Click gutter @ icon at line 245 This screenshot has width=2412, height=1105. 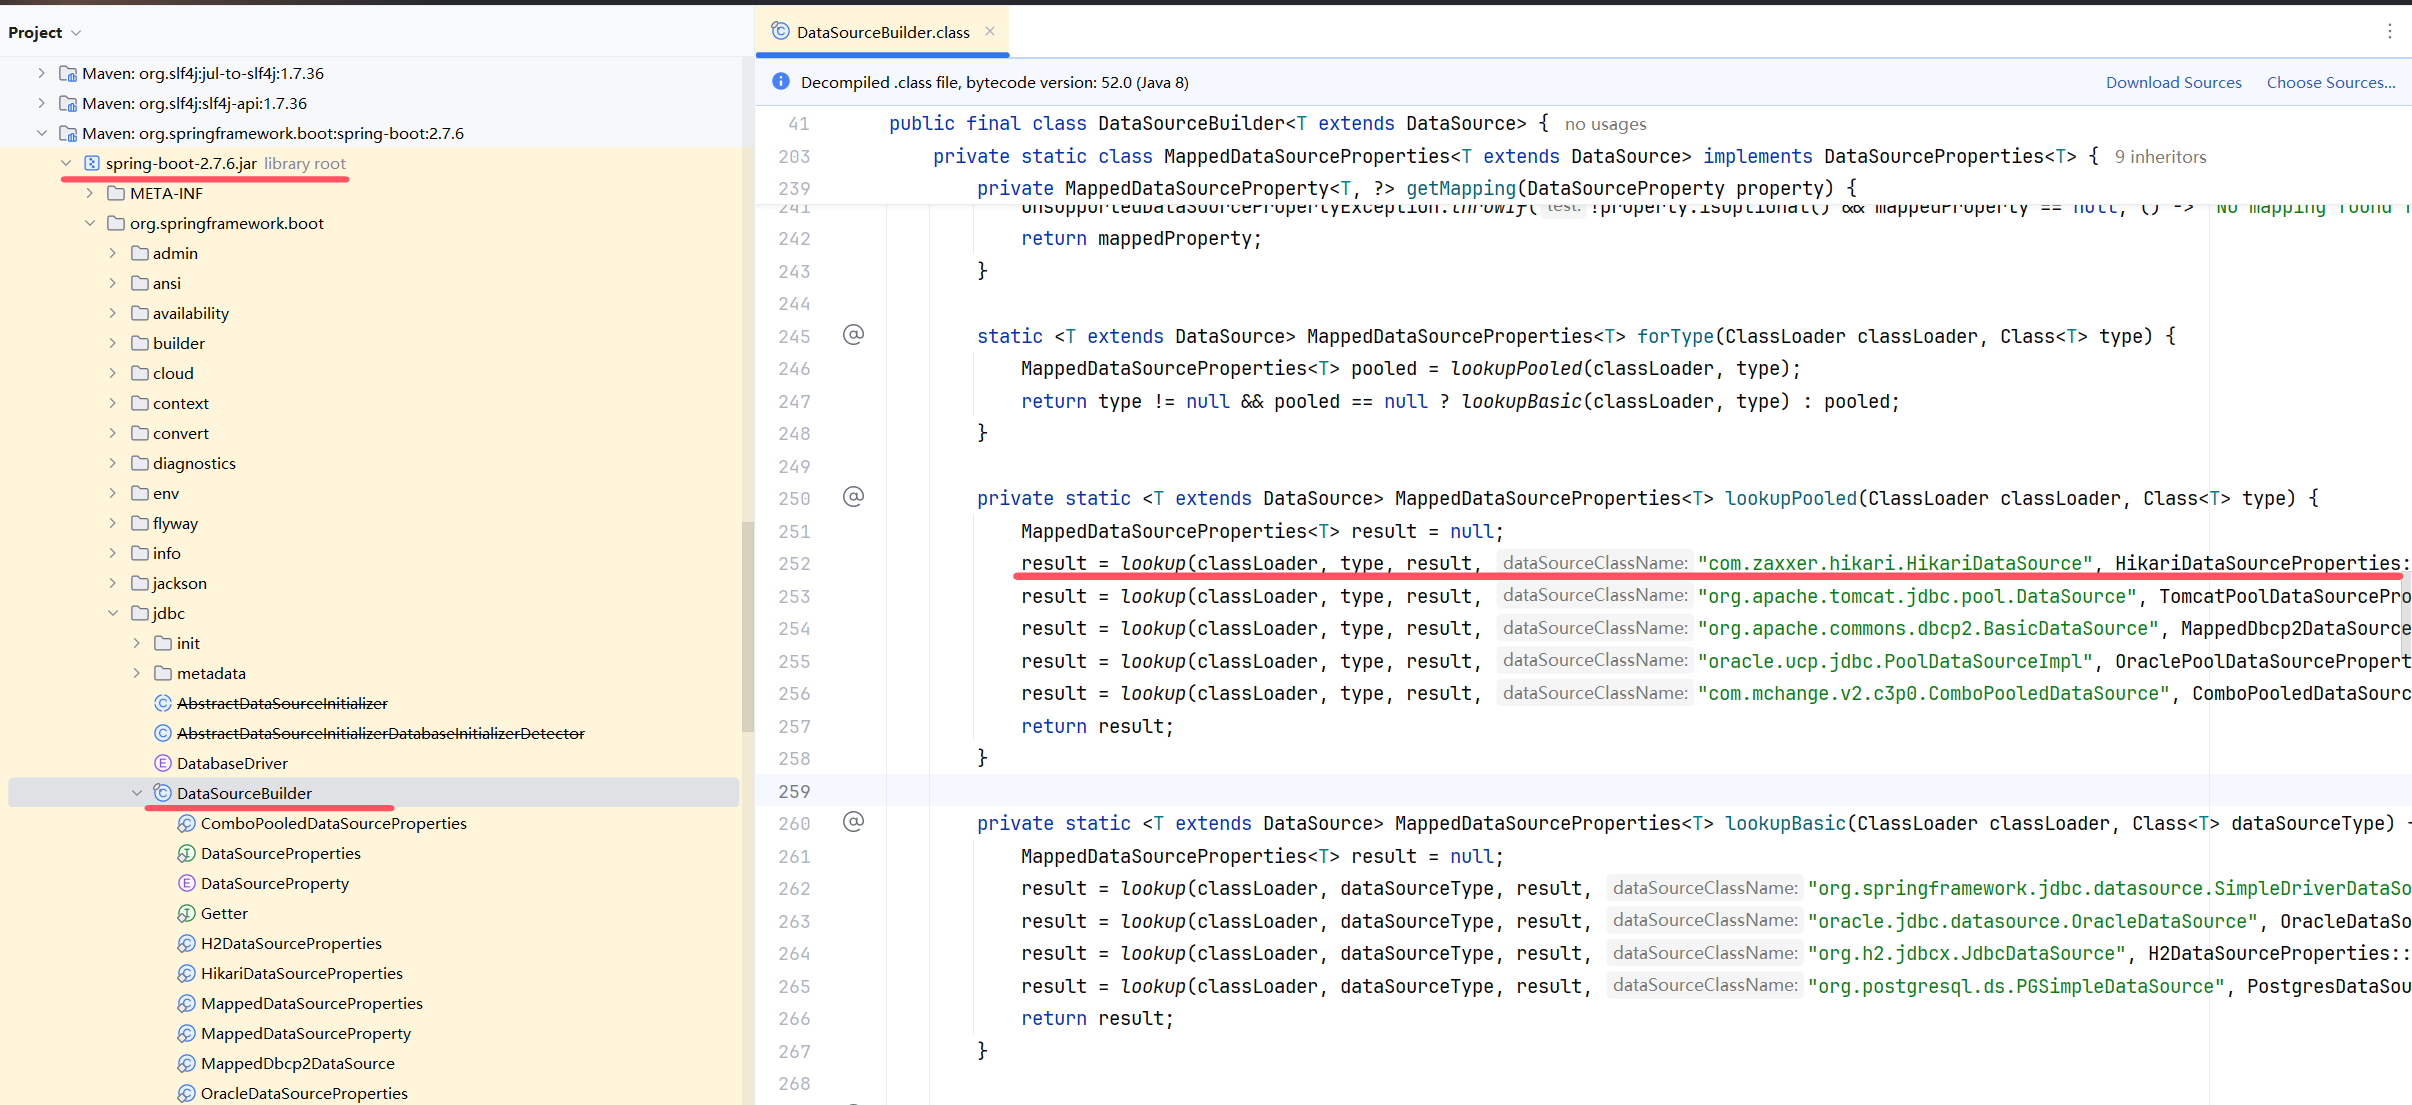click(x=853, y=335)
